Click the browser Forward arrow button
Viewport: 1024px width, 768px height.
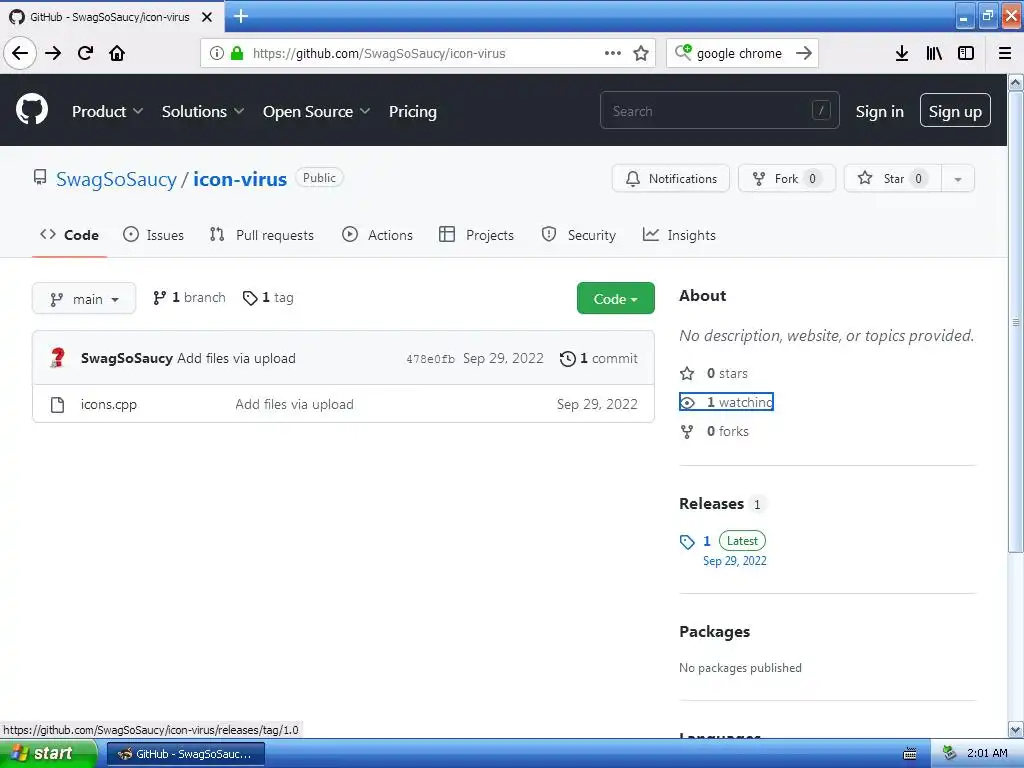pos(53,53)
